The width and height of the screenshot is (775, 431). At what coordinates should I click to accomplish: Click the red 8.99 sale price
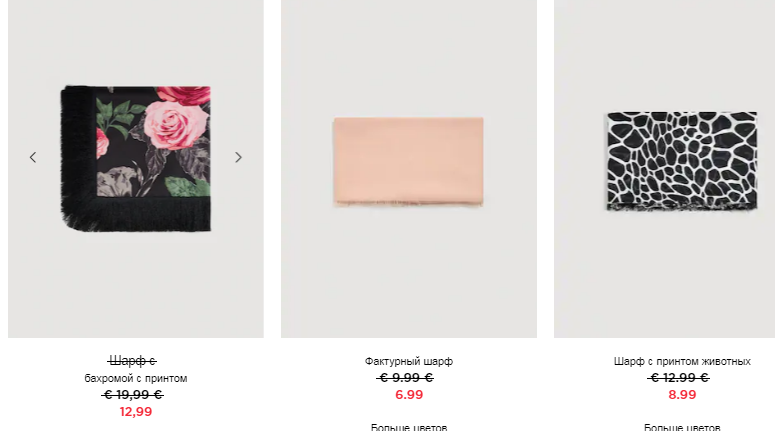[682, 394]
